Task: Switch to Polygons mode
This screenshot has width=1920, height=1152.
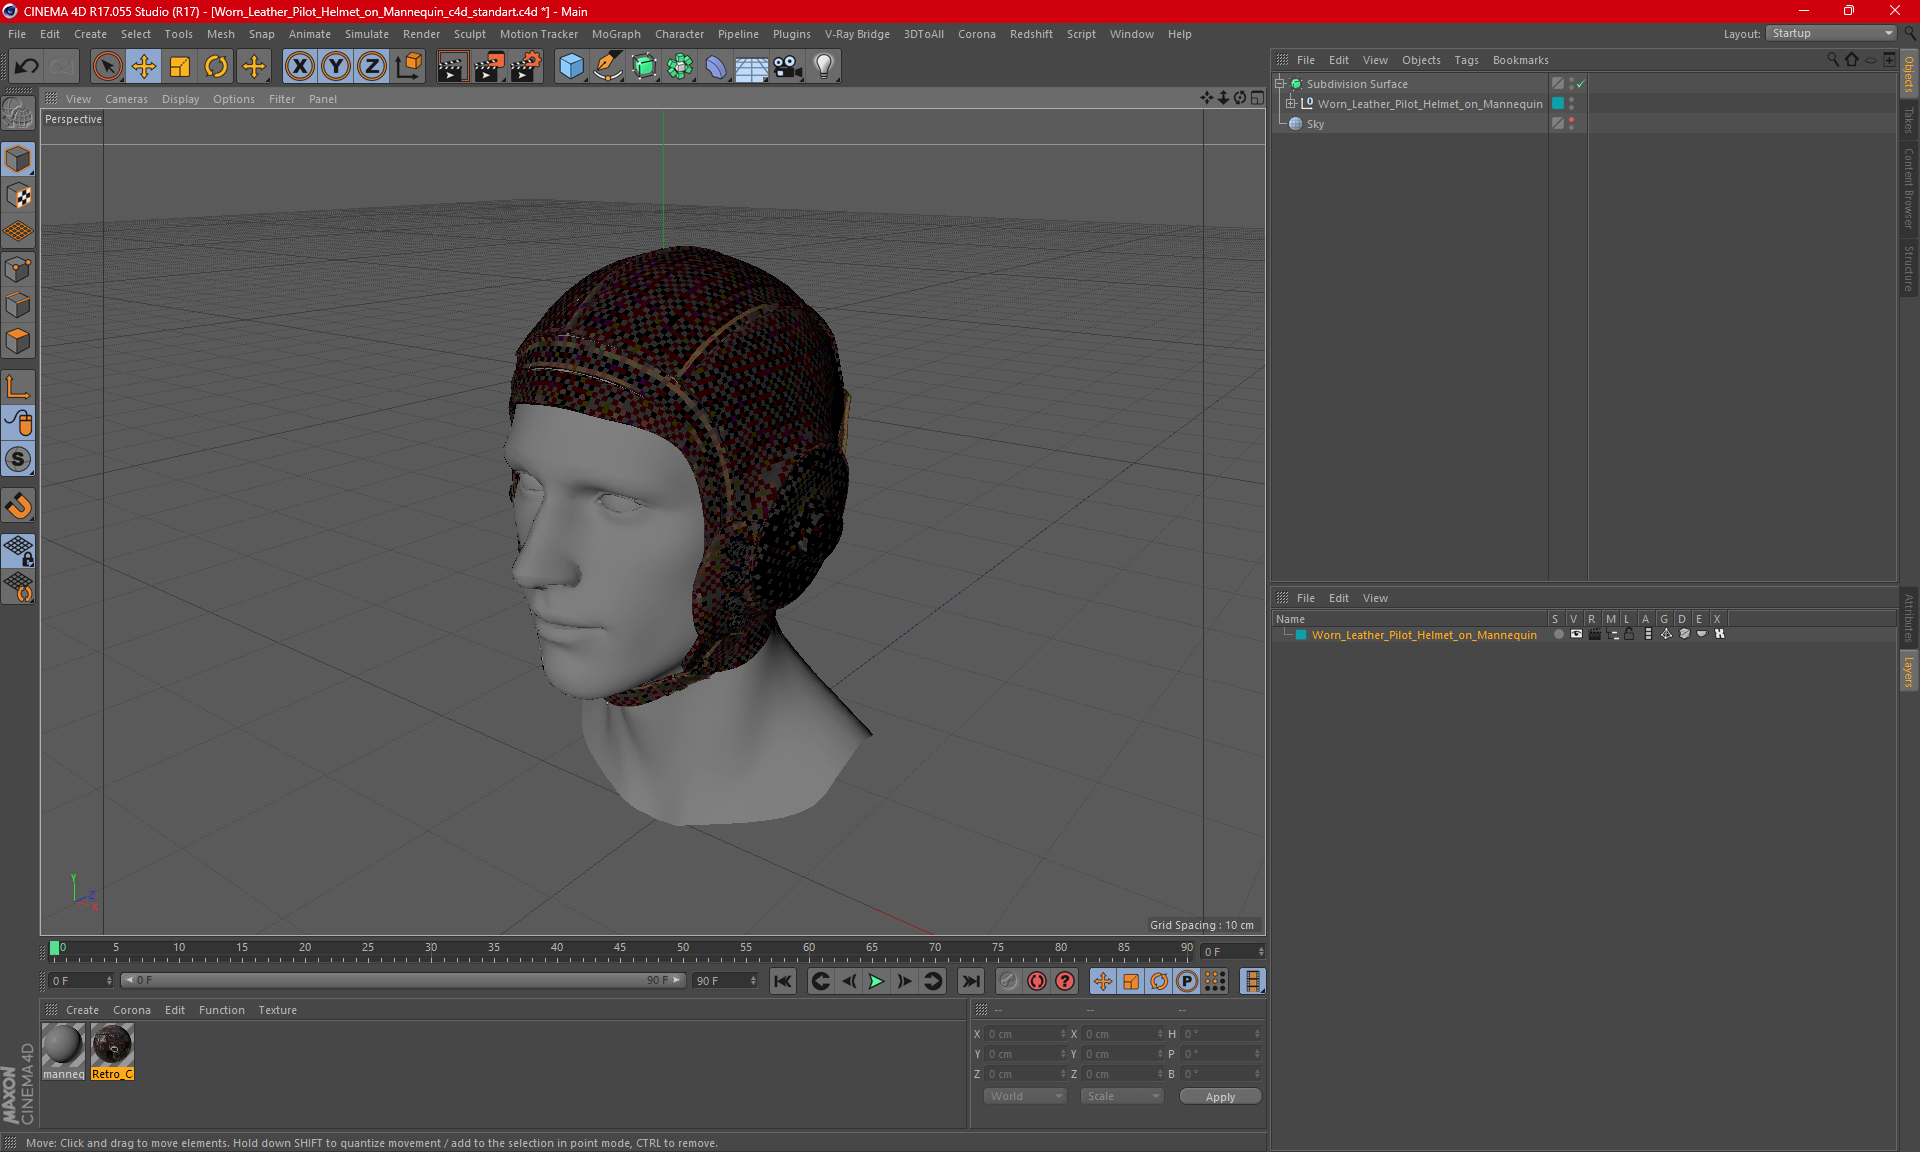Action: [18, 341]
